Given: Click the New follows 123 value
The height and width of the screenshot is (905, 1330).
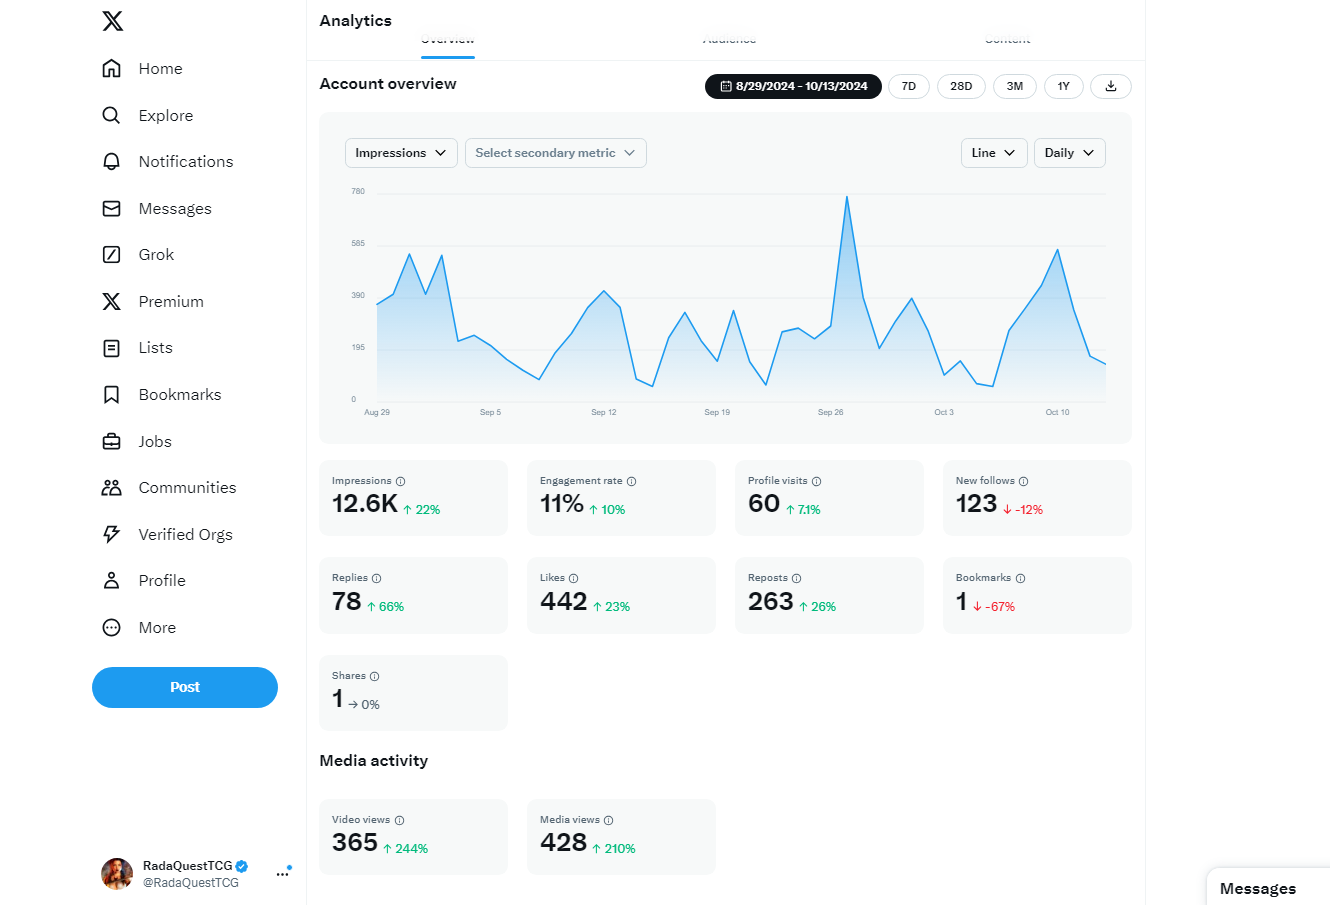Looking at the screenshot, I should 977,503.
